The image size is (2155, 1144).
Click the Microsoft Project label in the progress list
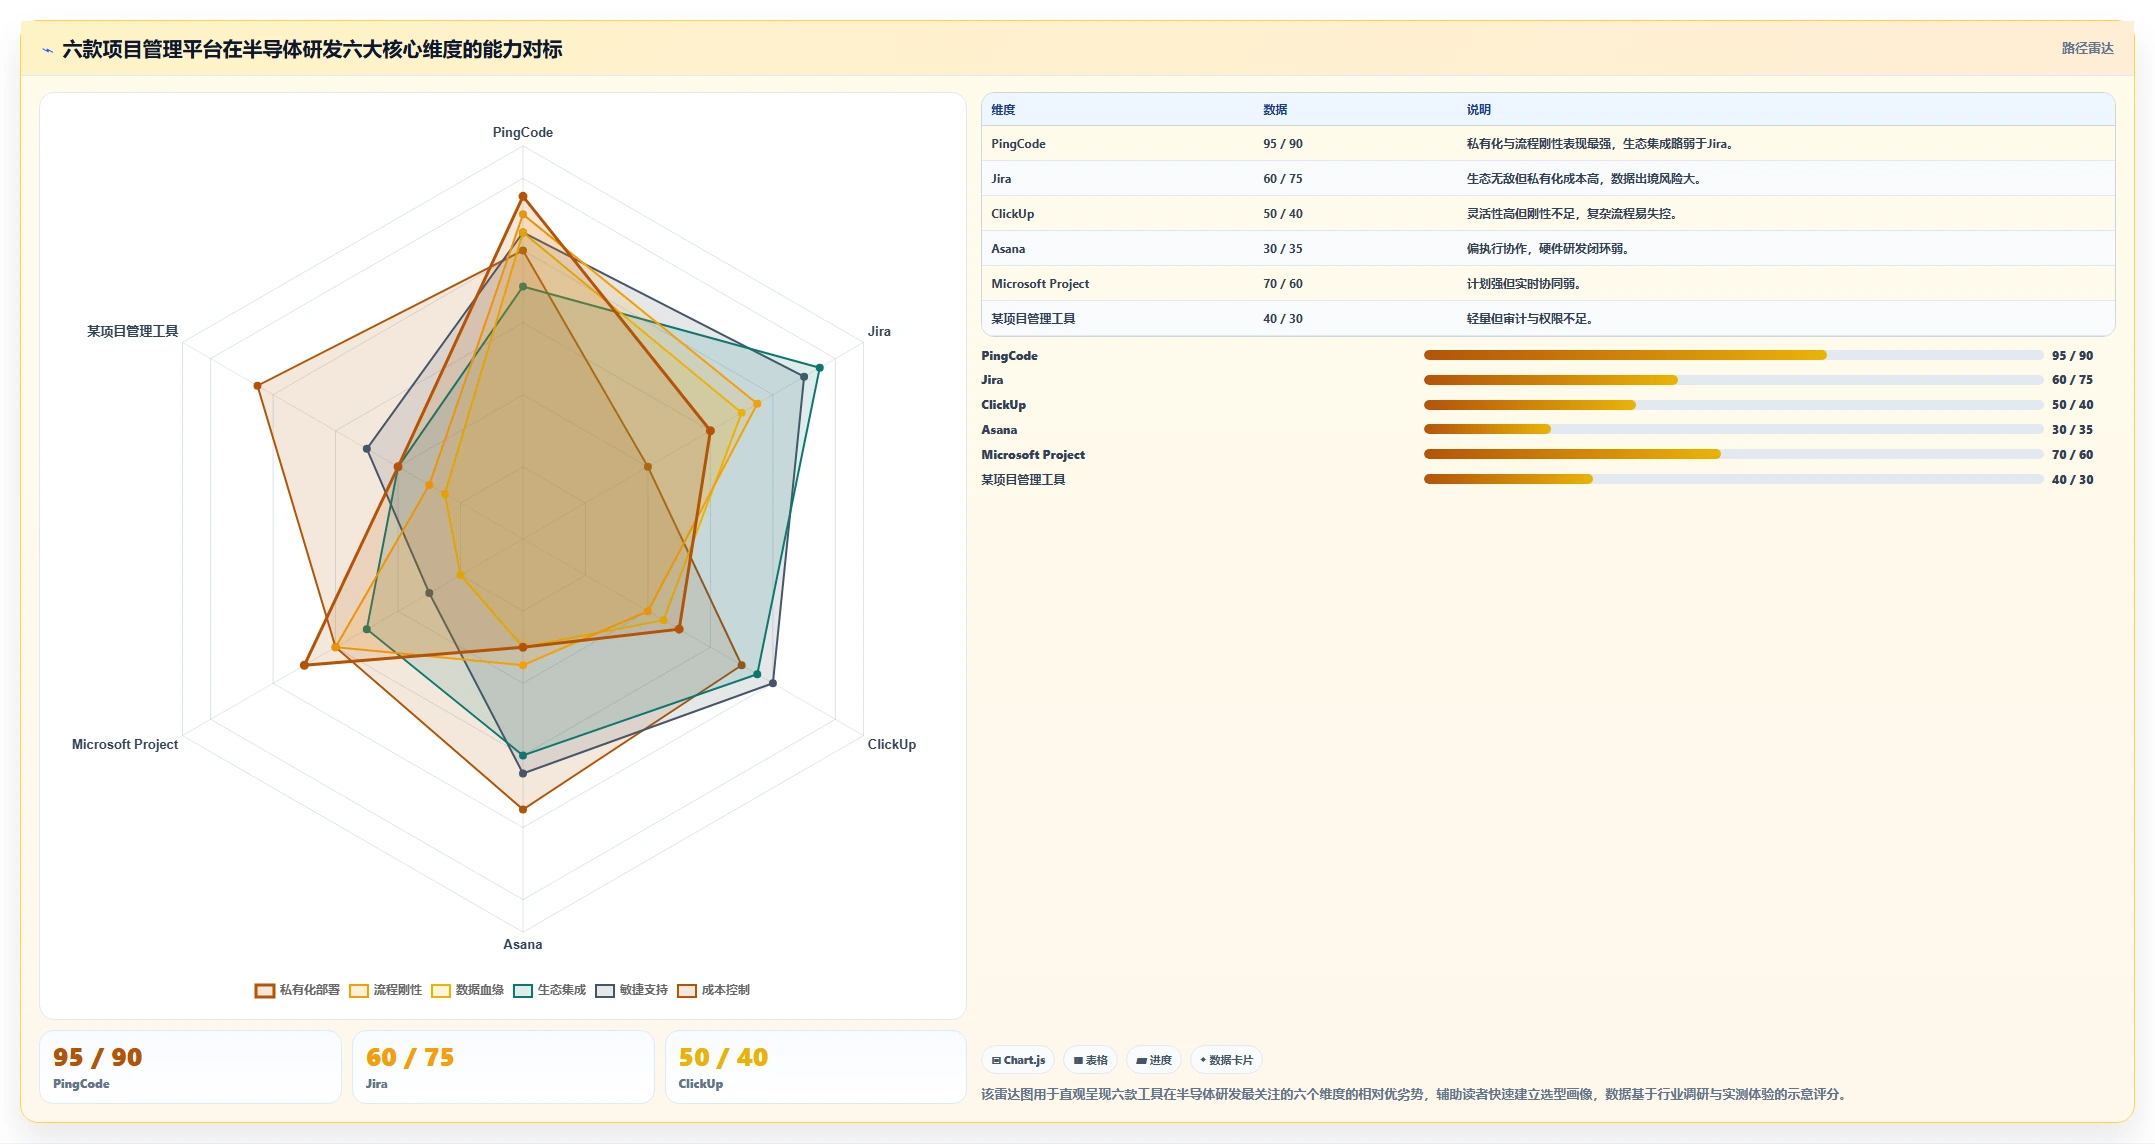[1033, 455]
